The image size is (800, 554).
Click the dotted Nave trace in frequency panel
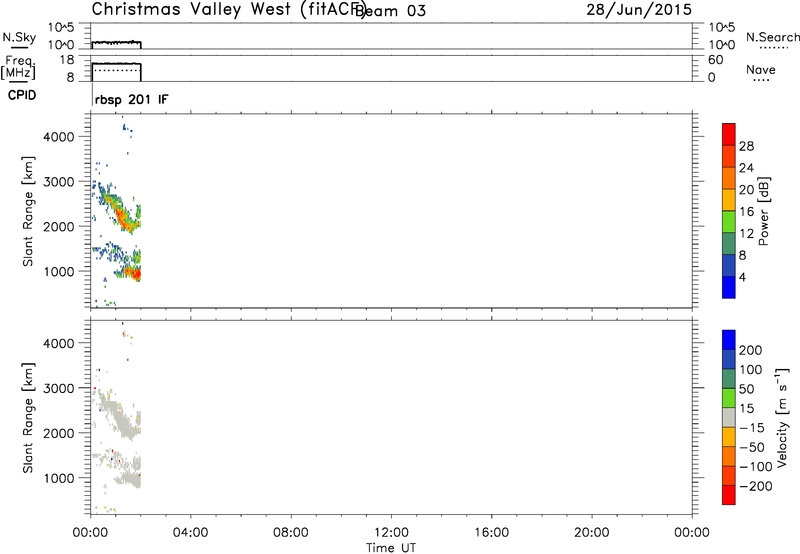tap(116, 70)
